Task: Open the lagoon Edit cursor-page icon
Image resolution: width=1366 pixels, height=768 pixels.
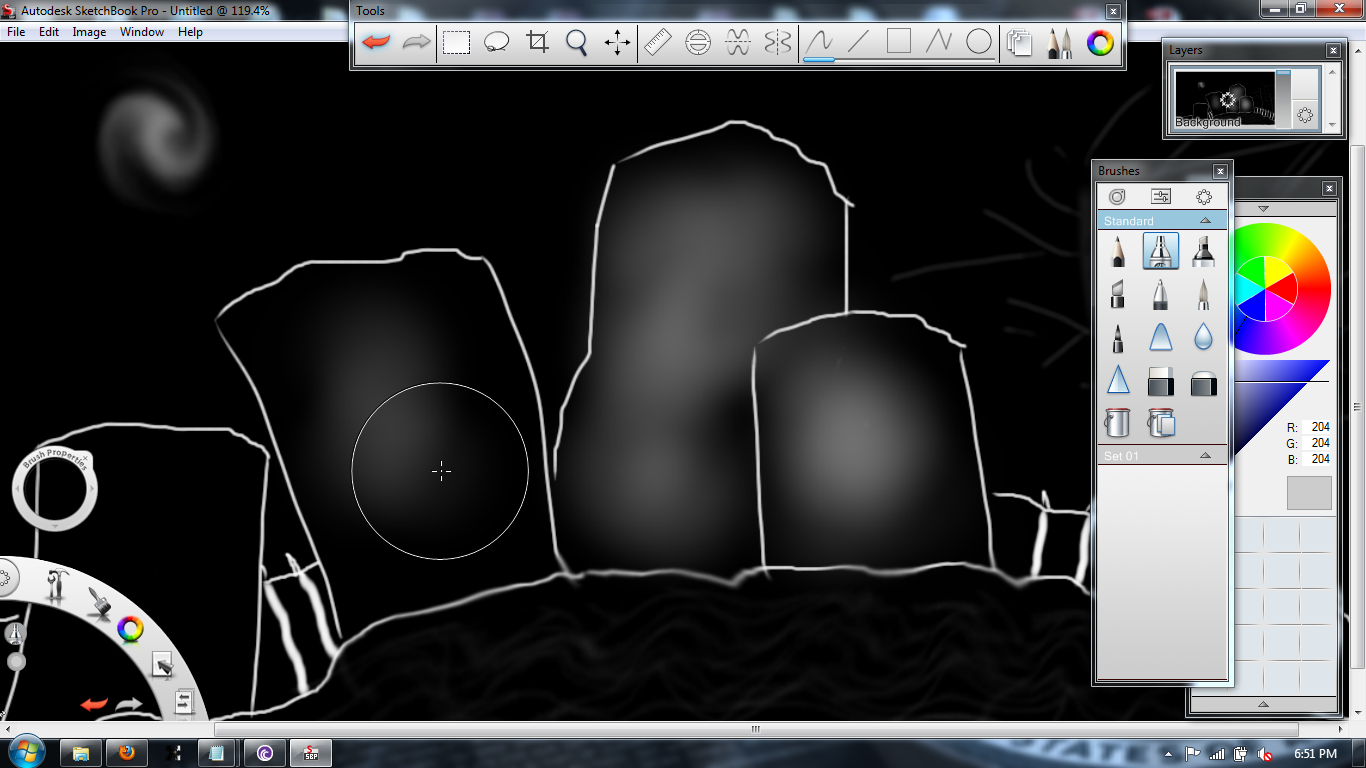Action: coord(162,664)
